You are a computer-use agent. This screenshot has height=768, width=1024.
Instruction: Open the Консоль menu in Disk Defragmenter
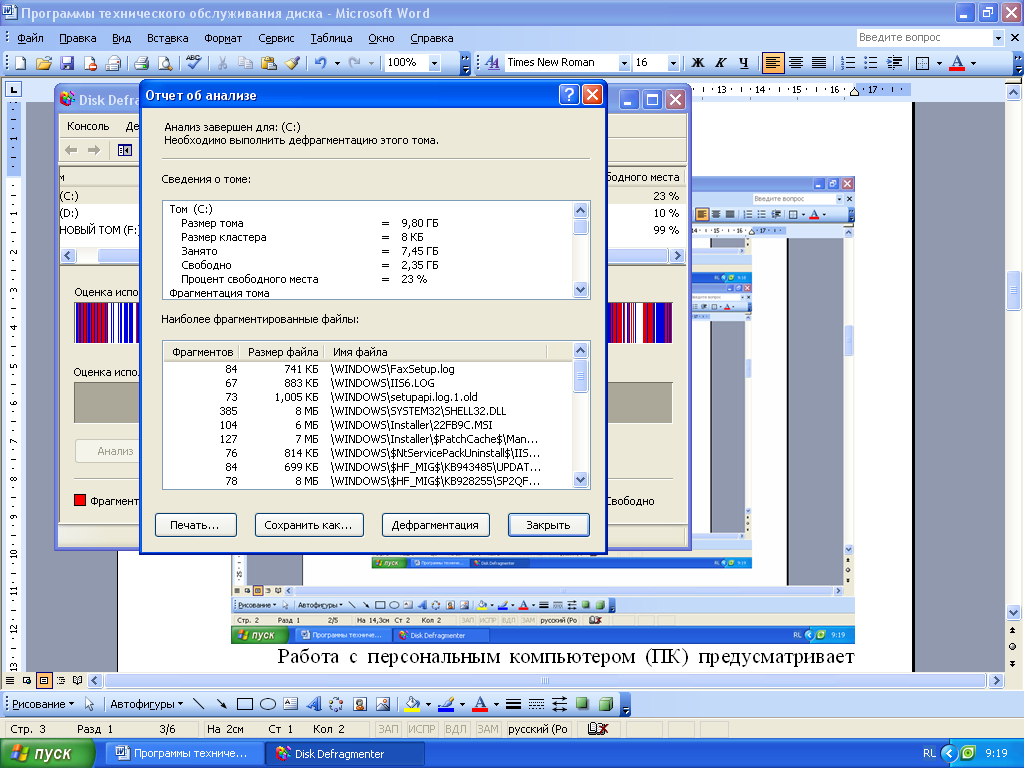coord(88,126)
